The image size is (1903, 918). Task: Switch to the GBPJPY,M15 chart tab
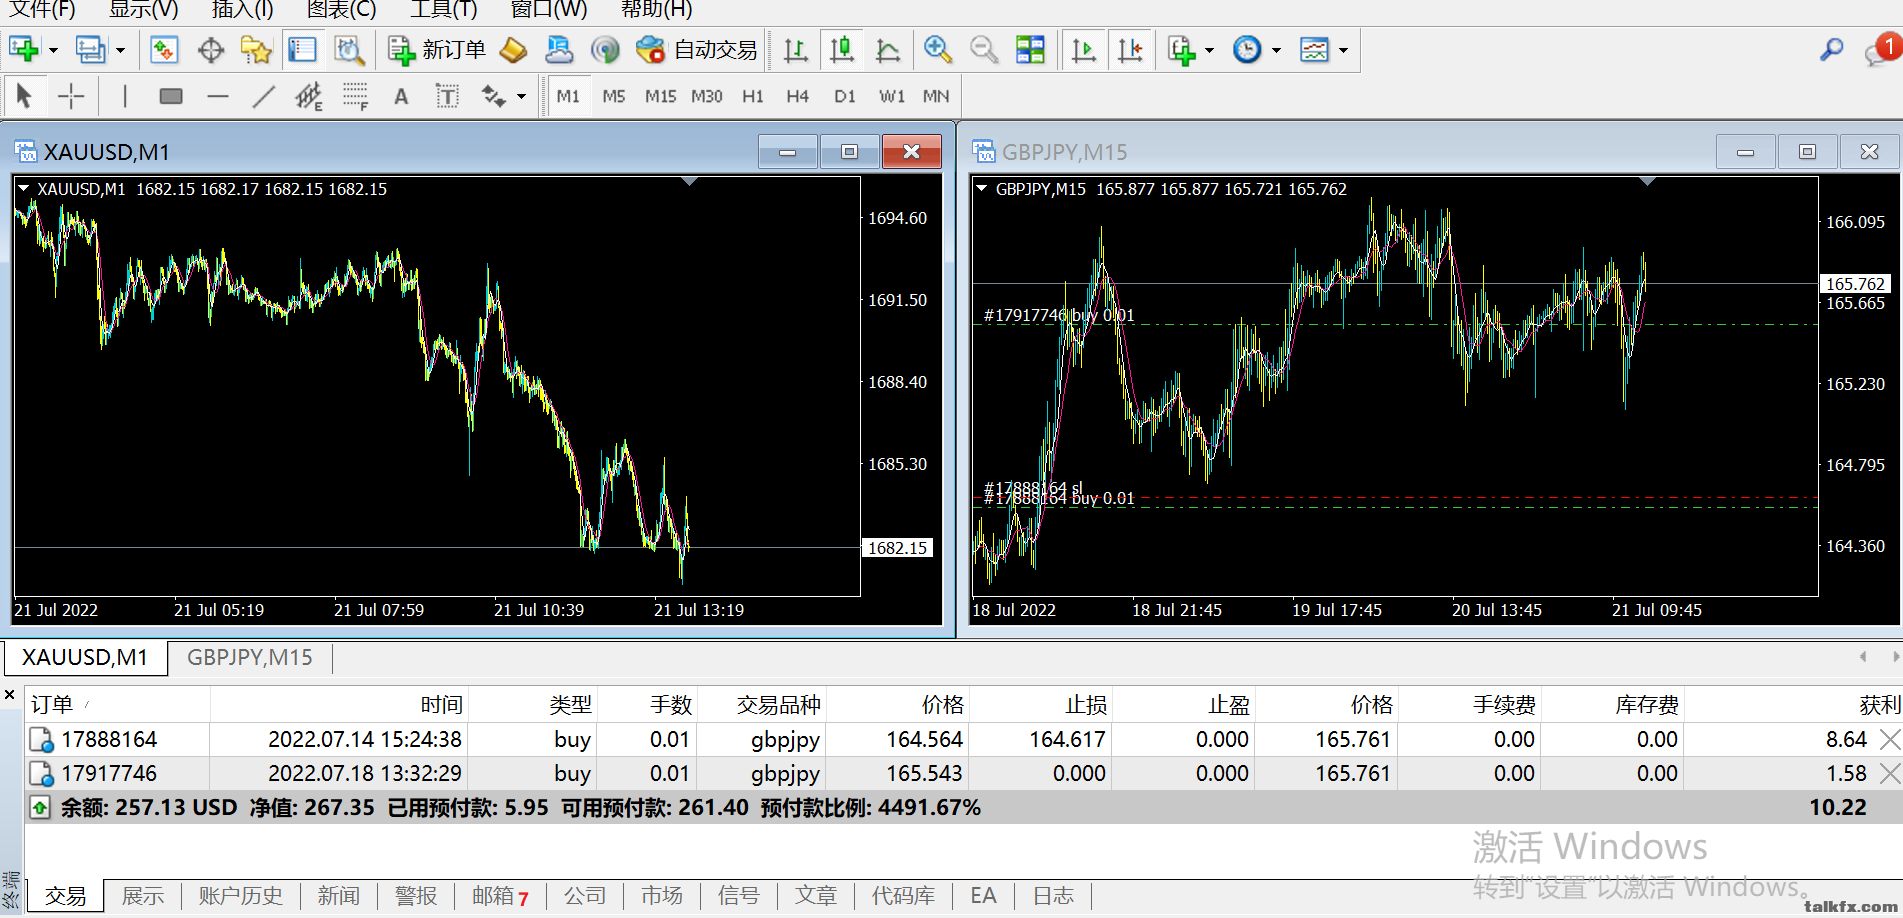coord(250,657)
